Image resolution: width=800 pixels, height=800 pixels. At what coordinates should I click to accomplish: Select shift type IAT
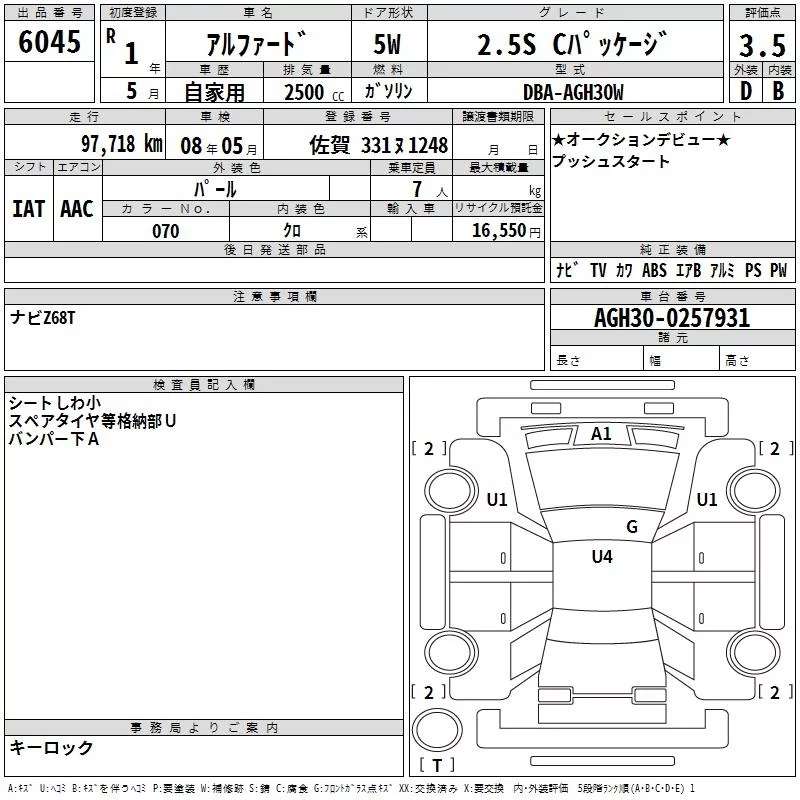29,209
